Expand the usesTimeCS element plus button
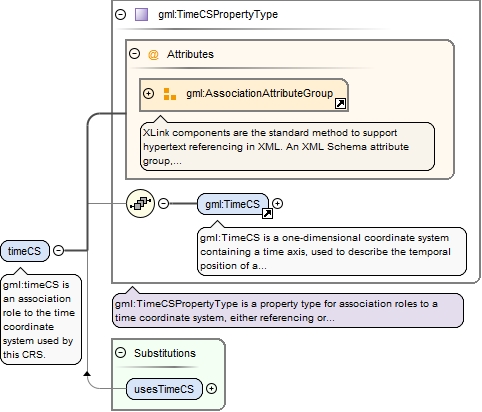The width and height of the screenshot is (482, 412). click(x=211, y=389)
